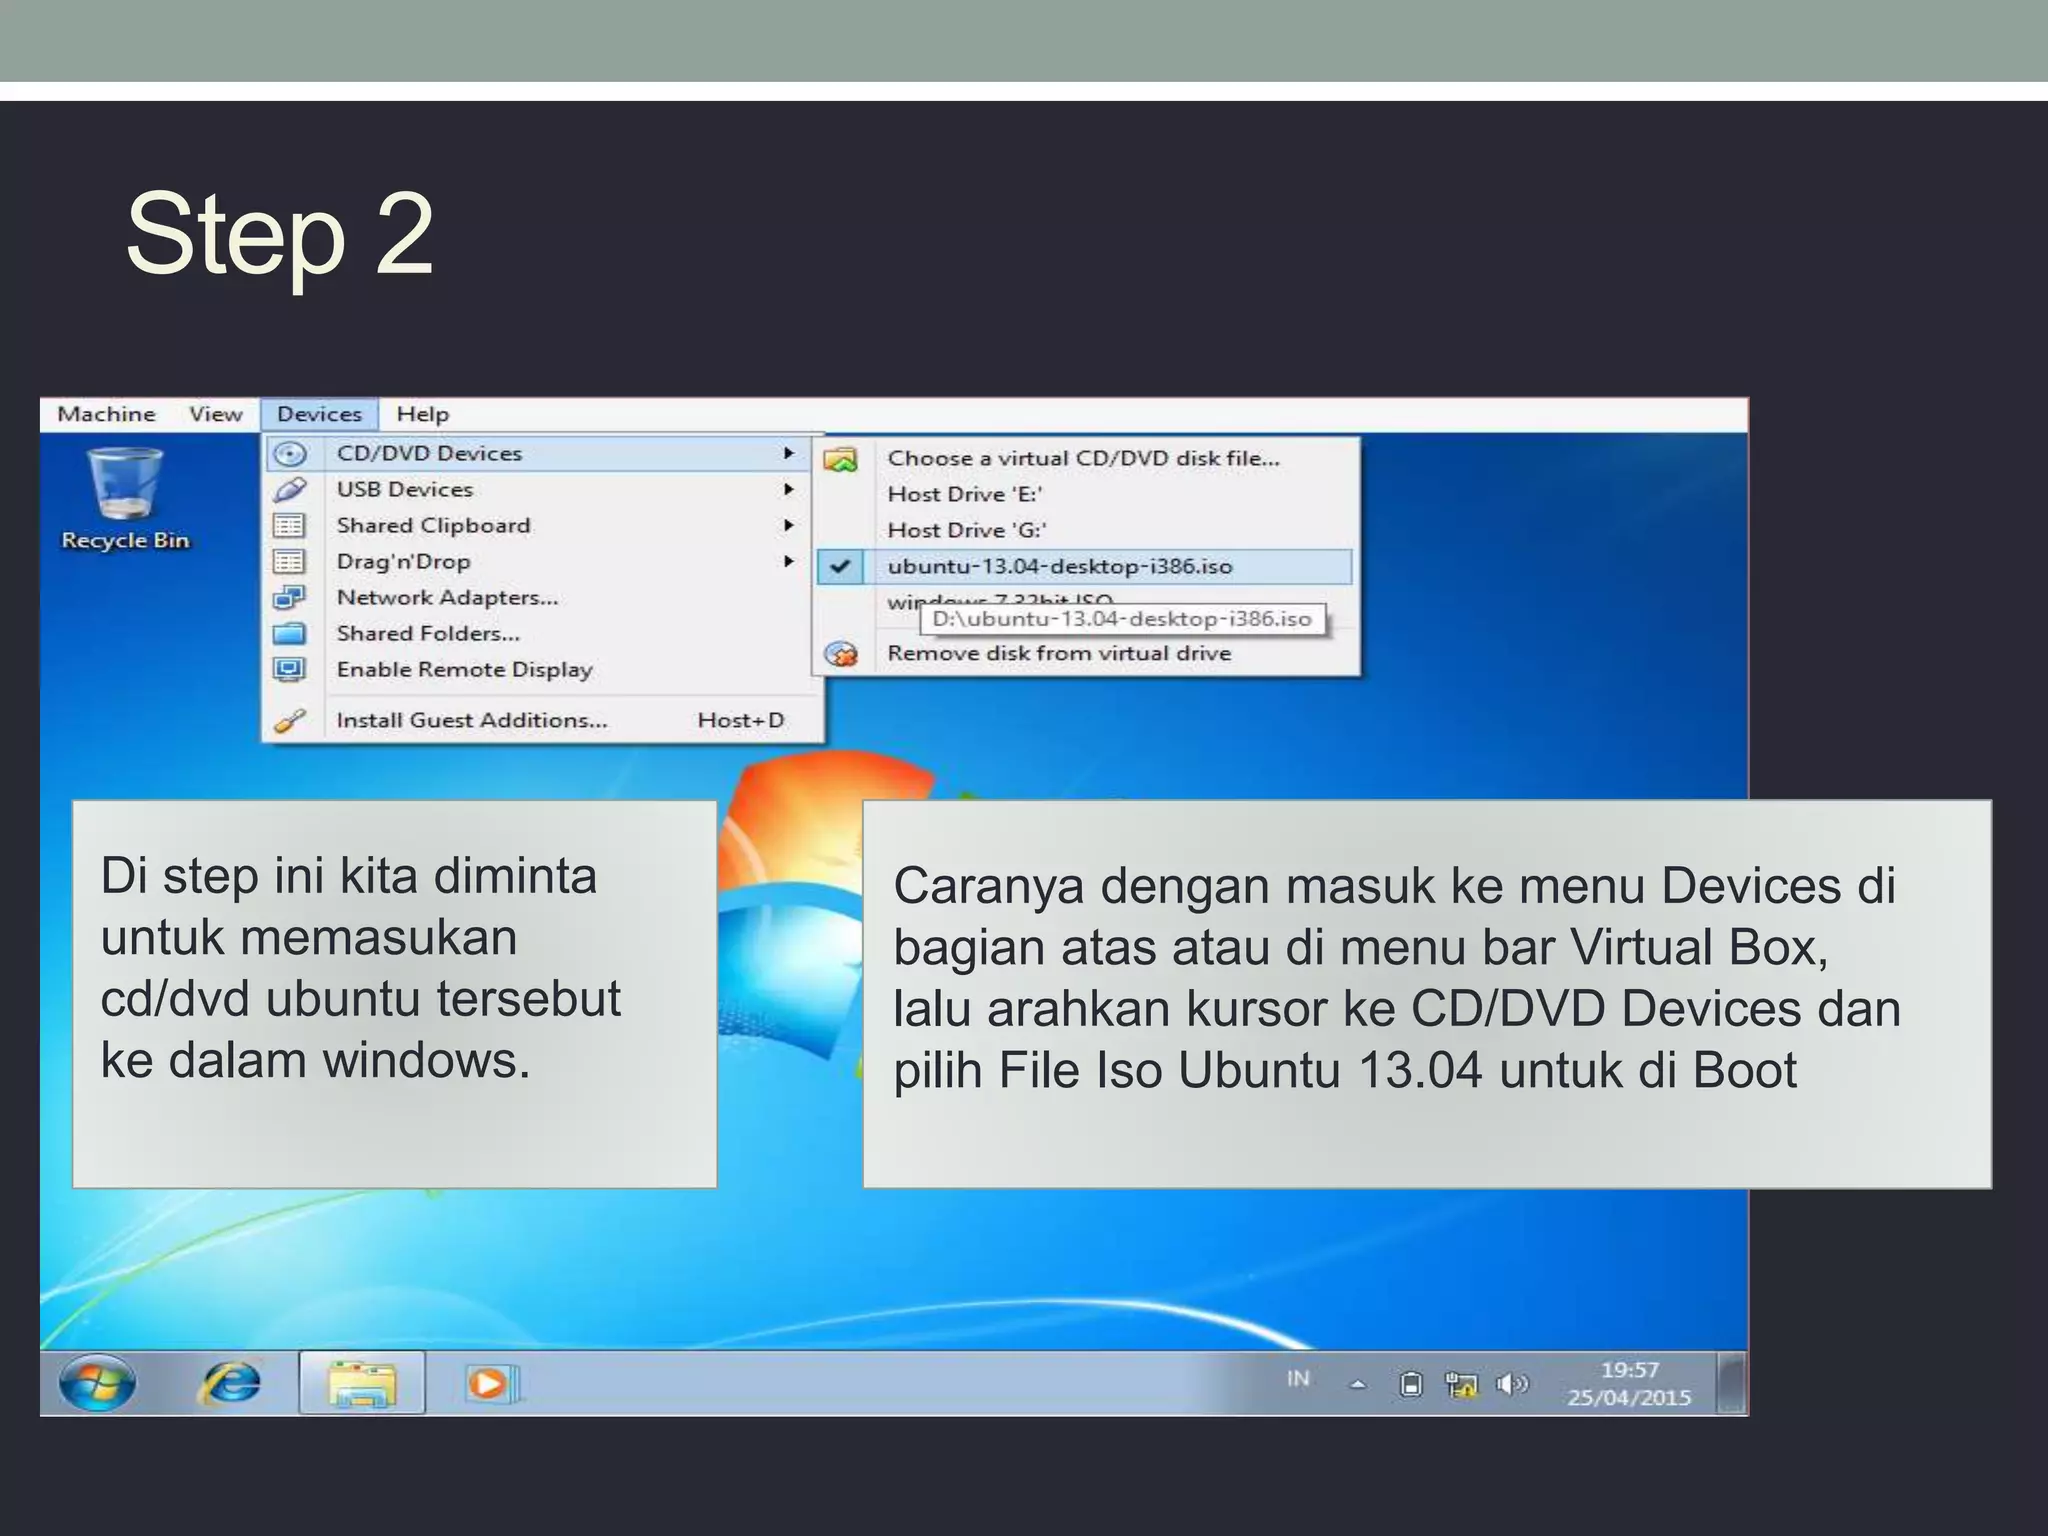Toggle the checkmark on ubuntu iso
This screenshot has height=1536, width=2048.
coord(841,566)
